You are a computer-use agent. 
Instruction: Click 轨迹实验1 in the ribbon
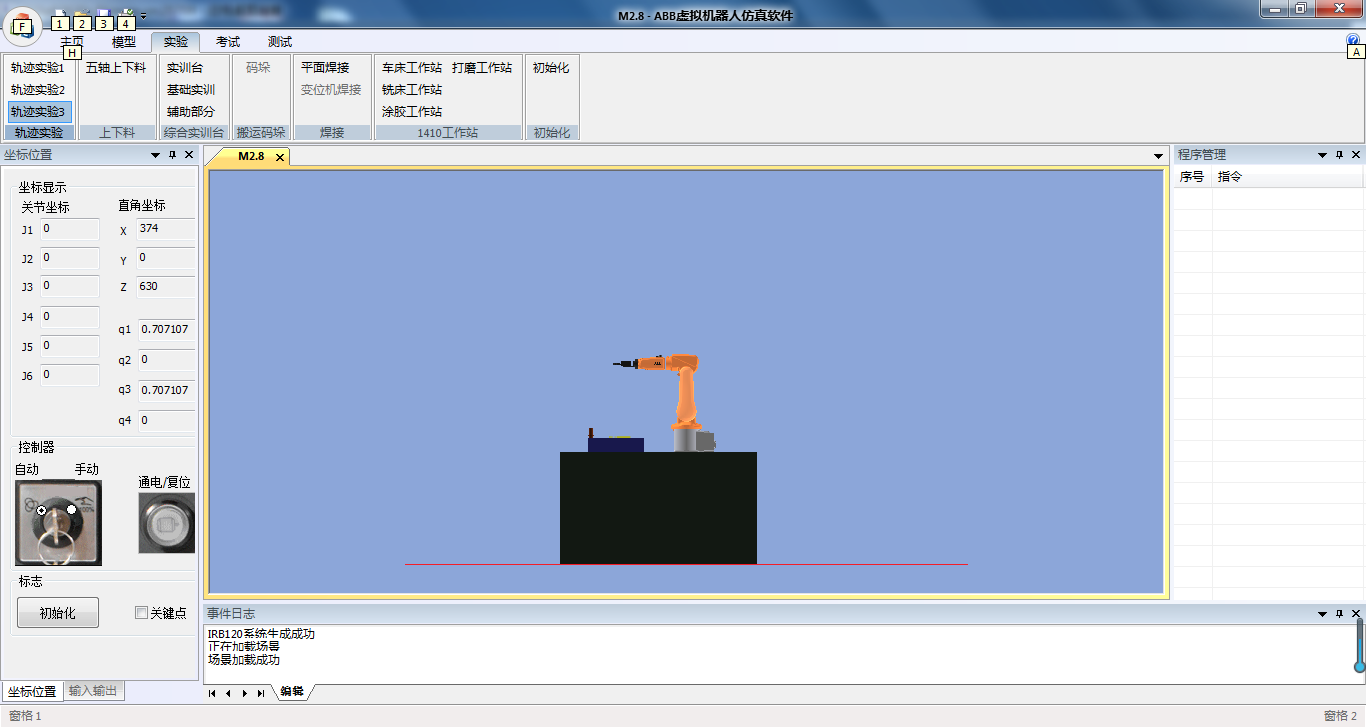[38, 68]
